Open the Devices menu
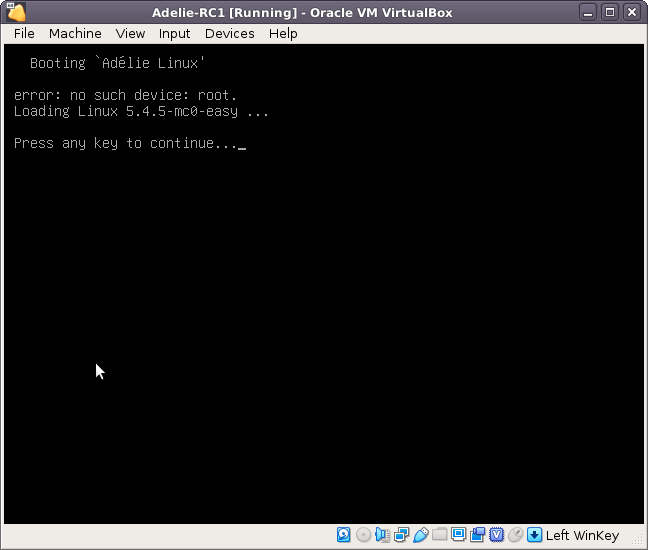This screenshot has width=648, height=550. 230,33
